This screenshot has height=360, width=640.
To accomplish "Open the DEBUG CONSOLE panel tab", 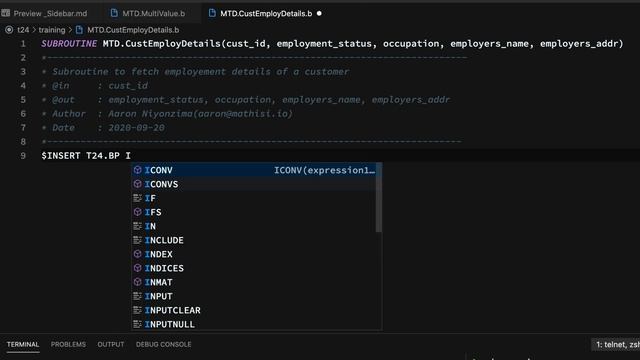I will point(163,344).
